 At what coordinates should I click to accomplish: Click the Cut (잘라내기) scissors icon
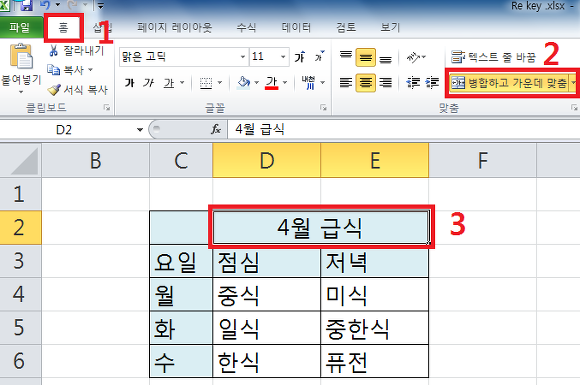click(54, 50)
